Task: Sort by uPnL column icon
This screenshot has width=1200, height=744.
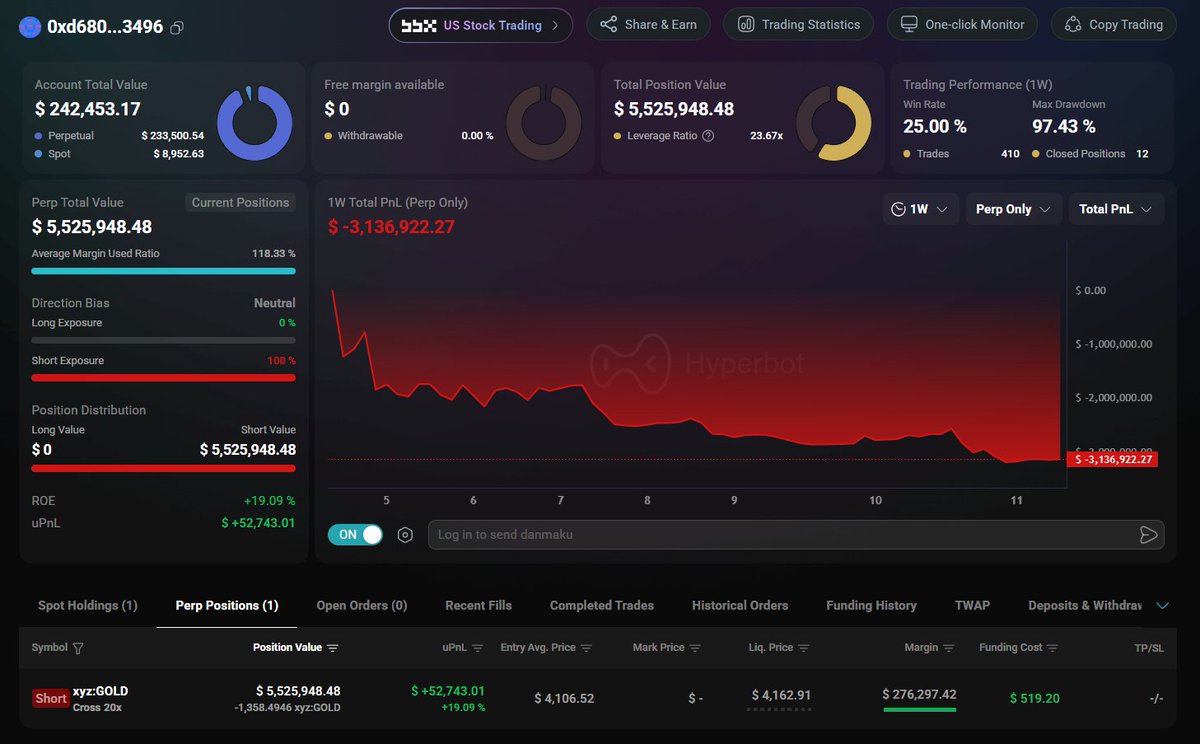Action: [477, 648]
